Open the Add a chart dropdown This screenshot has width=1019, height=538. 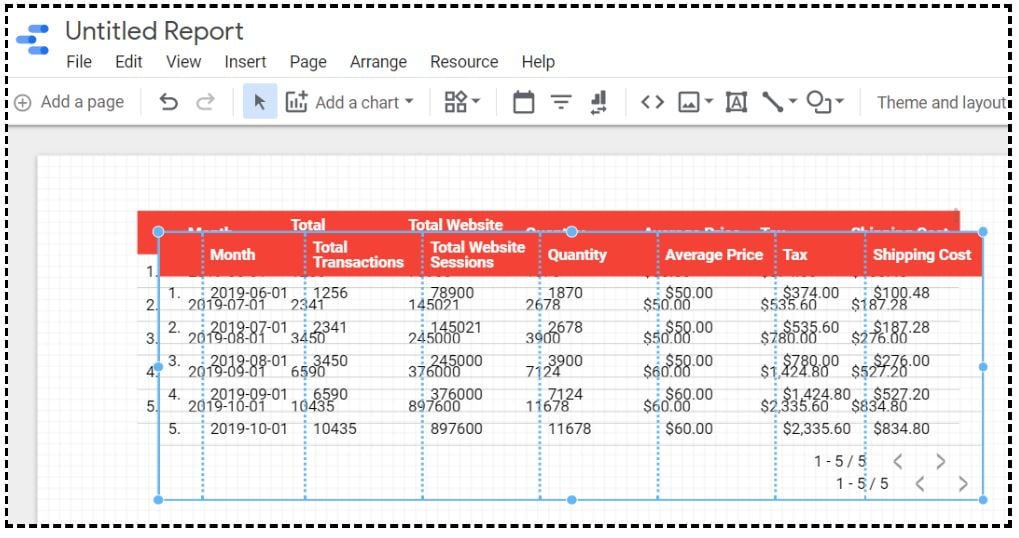(350, 102)
